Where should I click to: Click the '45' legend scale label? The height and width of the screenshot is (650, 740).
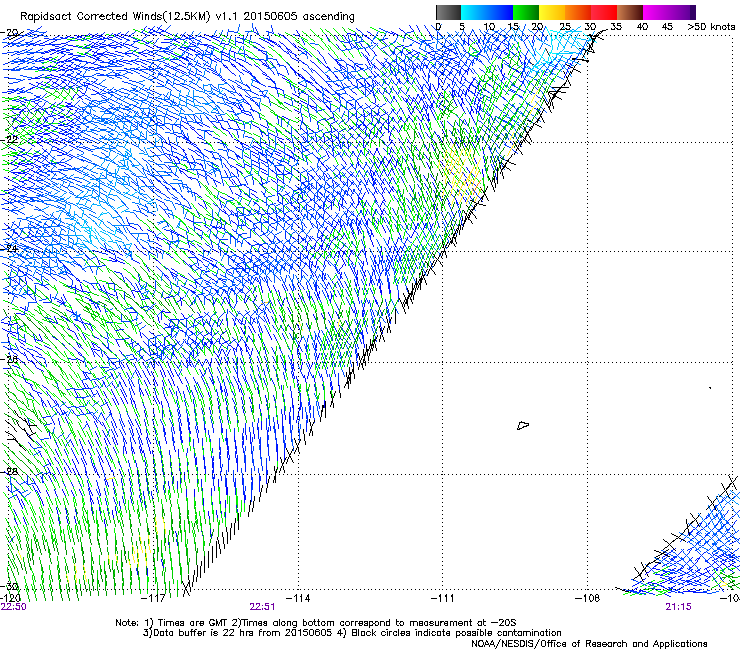click(x=667, y=27)
